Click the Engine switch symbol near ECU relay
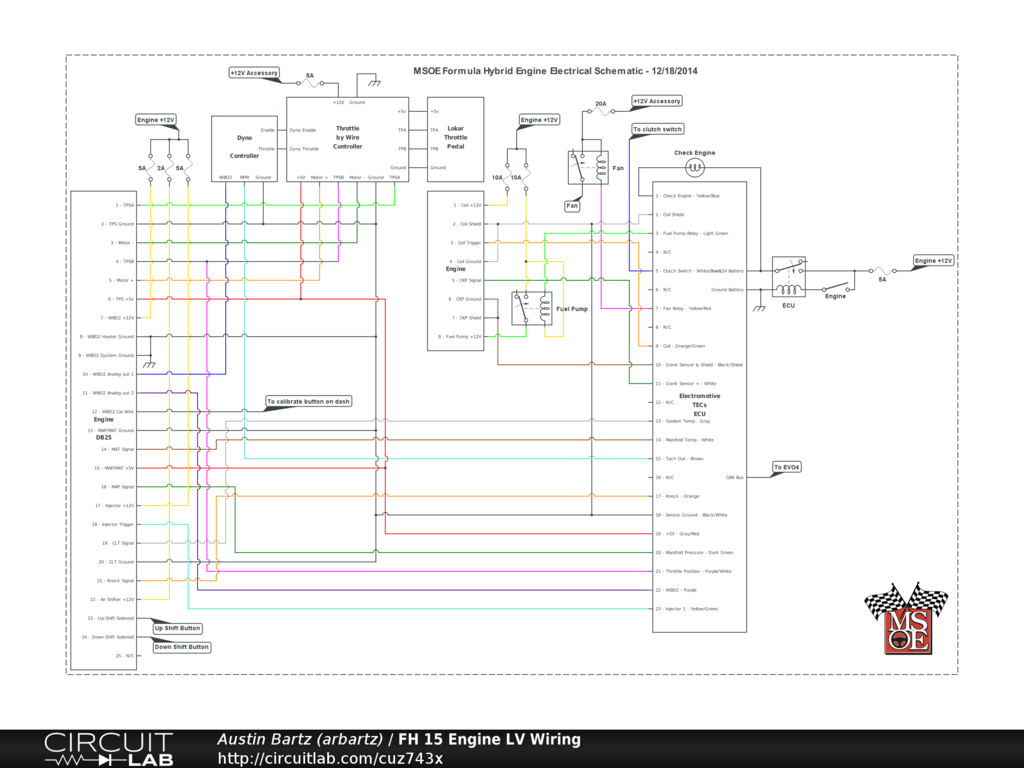 pyautogui.click(x=835, y=282)
